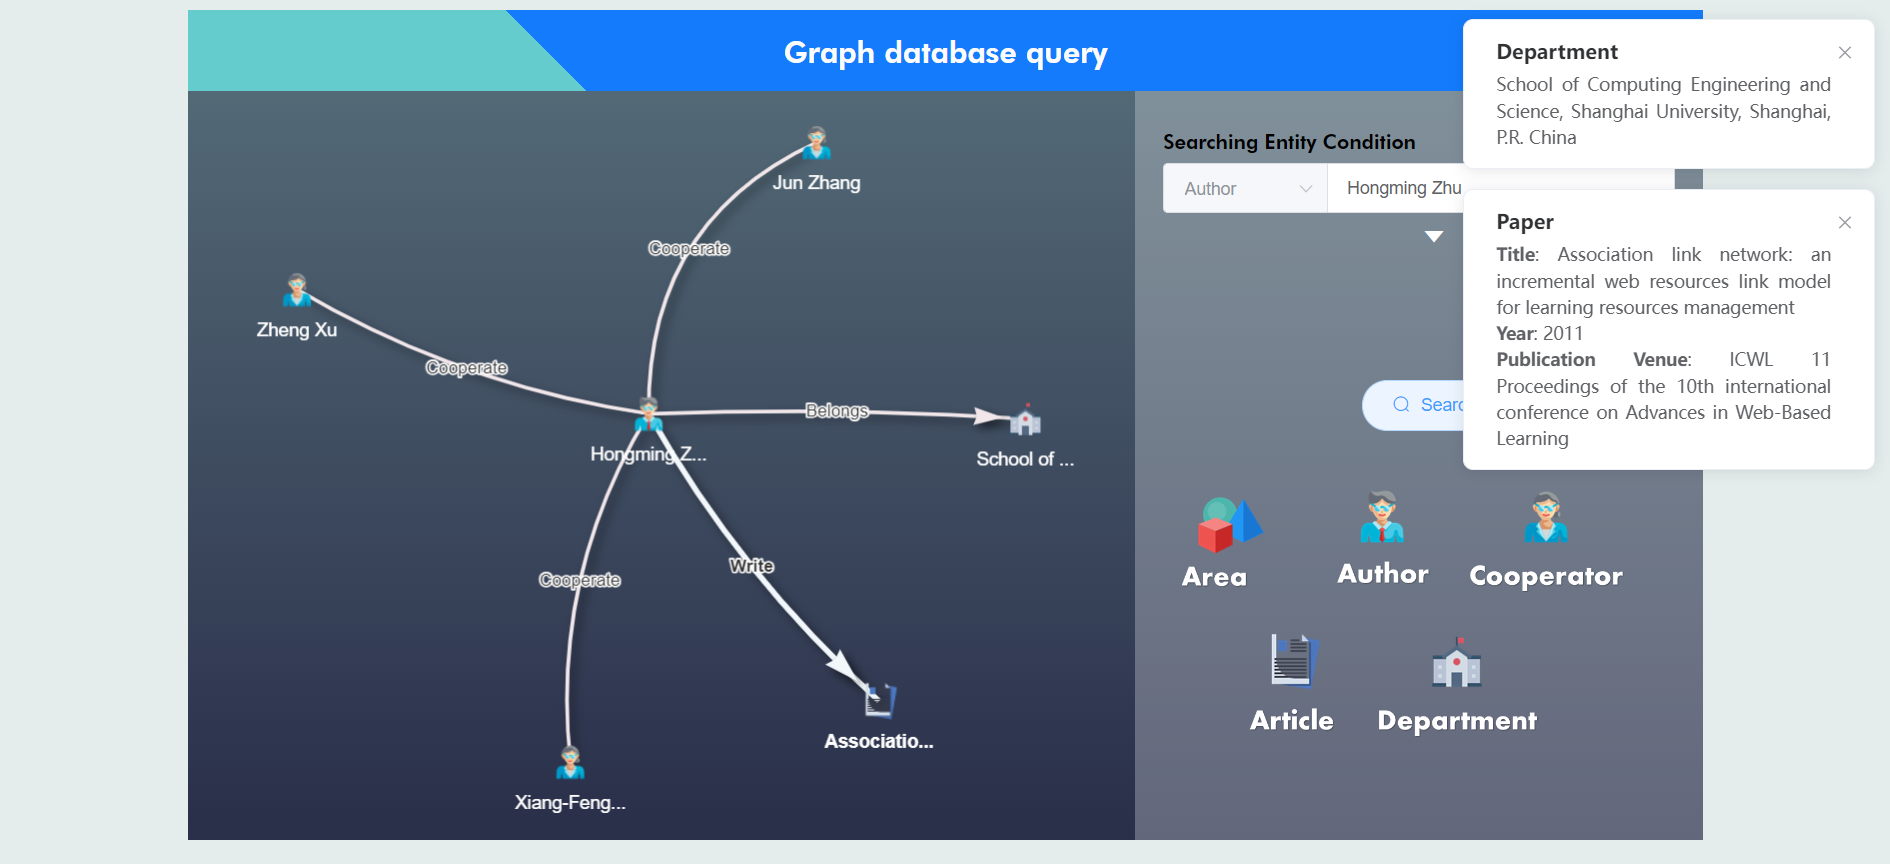Click the Year: 2011 line in Paper popup
This screenshot has width=1890, height=864.
tap(1540, 334)
